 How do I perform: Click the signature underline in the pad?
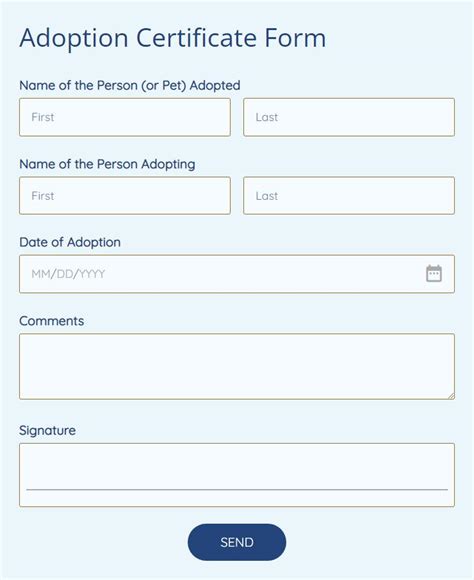[237, 489]
